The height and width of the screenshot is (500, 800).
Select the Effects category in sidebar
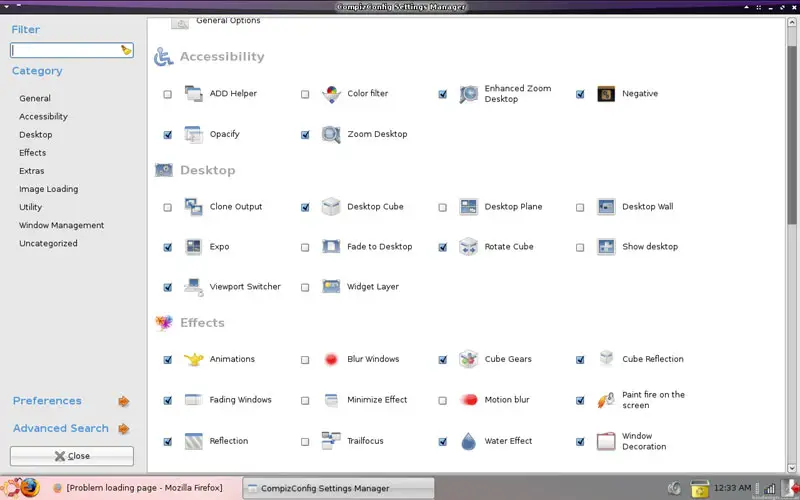click(33, 153)
